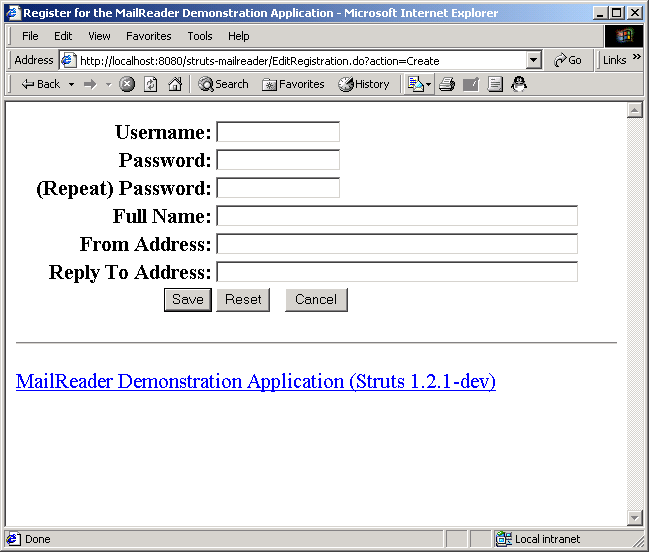Click the scrollbar up arrow

635,110
